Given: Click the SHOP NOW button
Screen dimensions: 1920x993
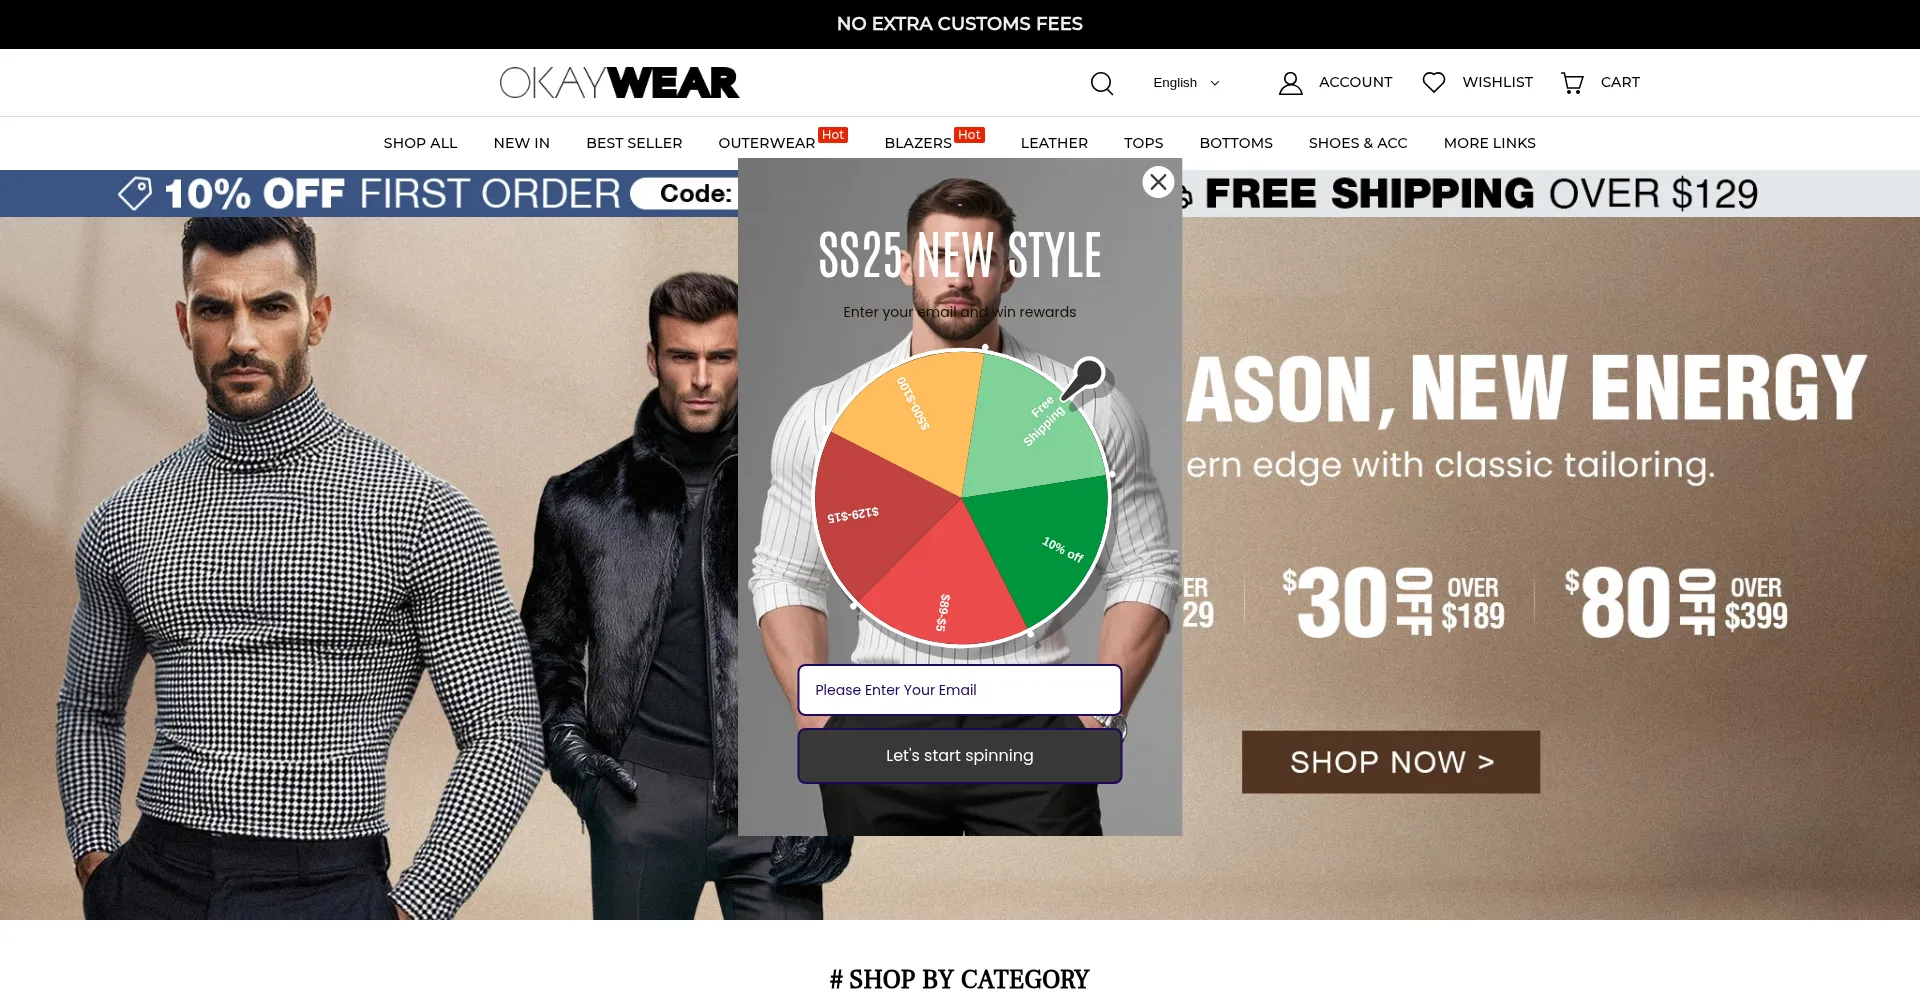Looking at the screenshot, I should click(x=1390, y=762).
